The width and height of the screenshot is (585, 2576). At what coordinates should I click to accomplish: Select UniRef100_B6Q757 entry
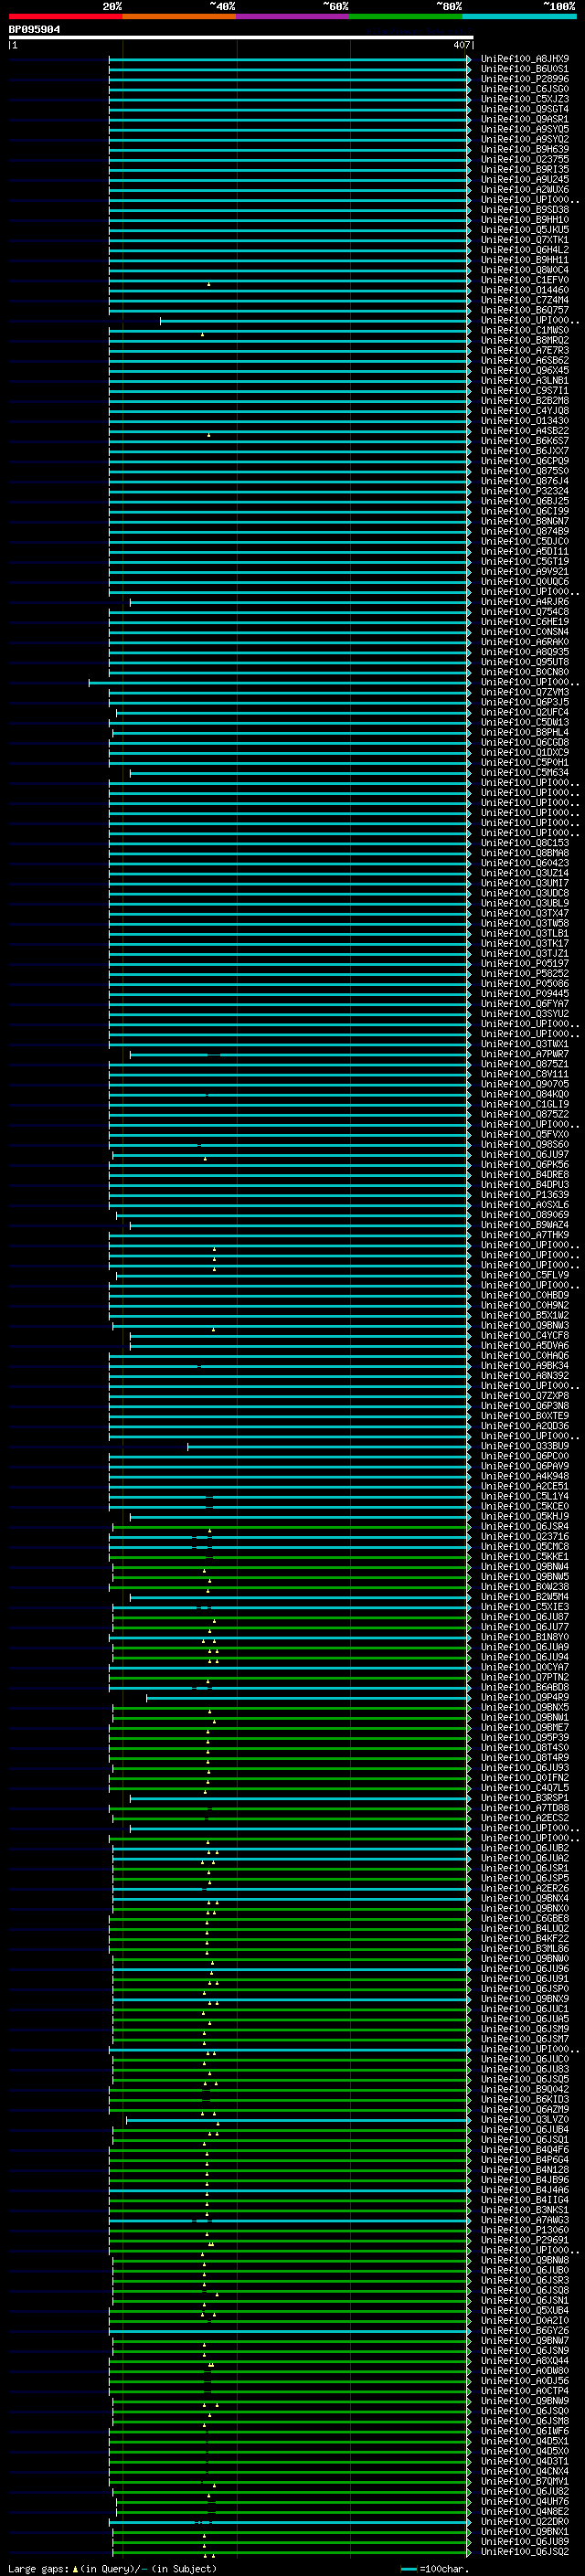[x=524, y=310]
